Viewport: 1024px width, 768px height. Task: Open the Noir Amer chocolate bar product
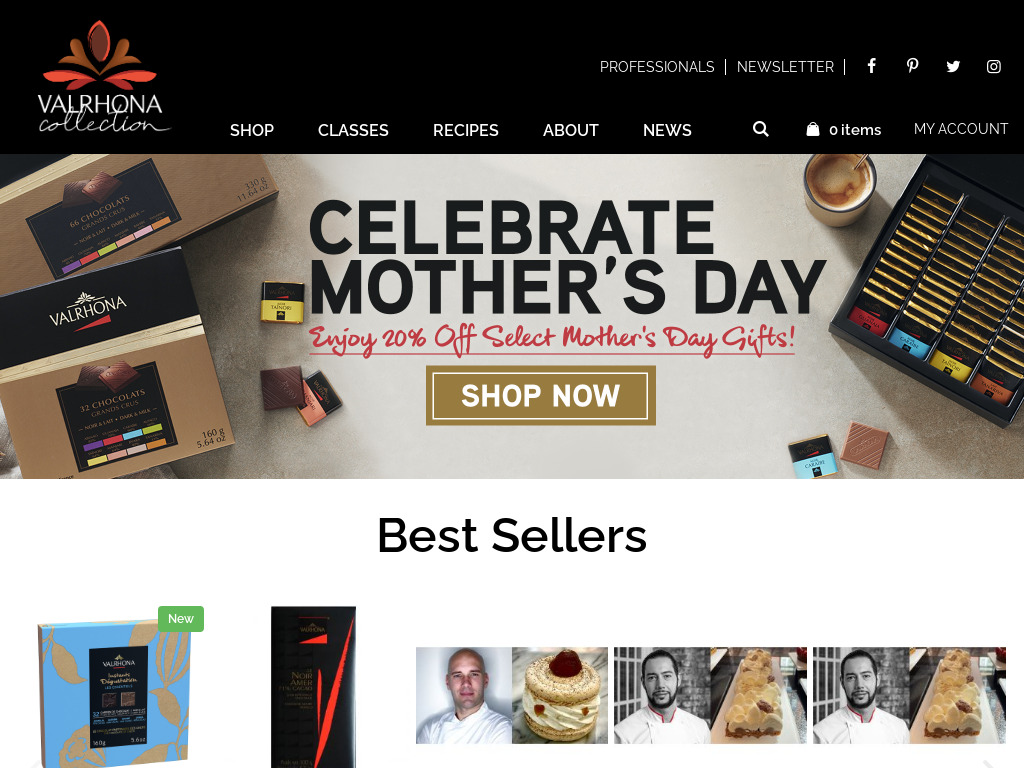click(x=313, y=687)
